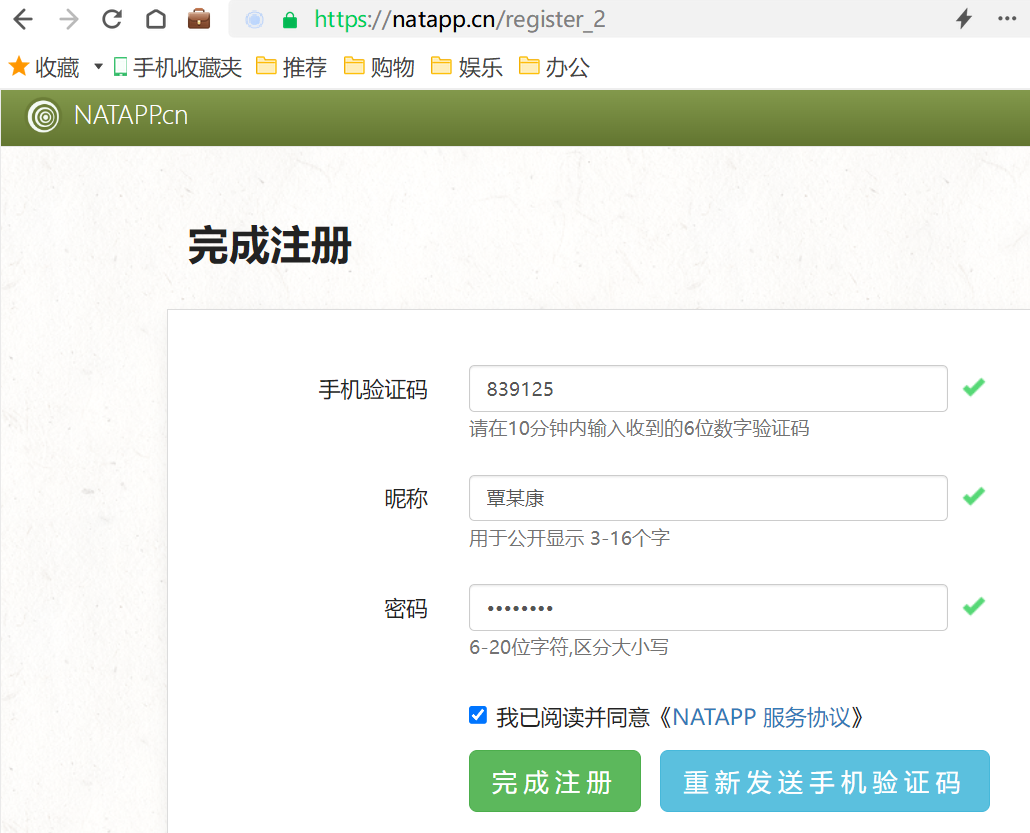The image size is (1030, 833).
Task: Uncheck the 我已阅读并同意 agreement checkbox
Action: [x=477, y=714]
